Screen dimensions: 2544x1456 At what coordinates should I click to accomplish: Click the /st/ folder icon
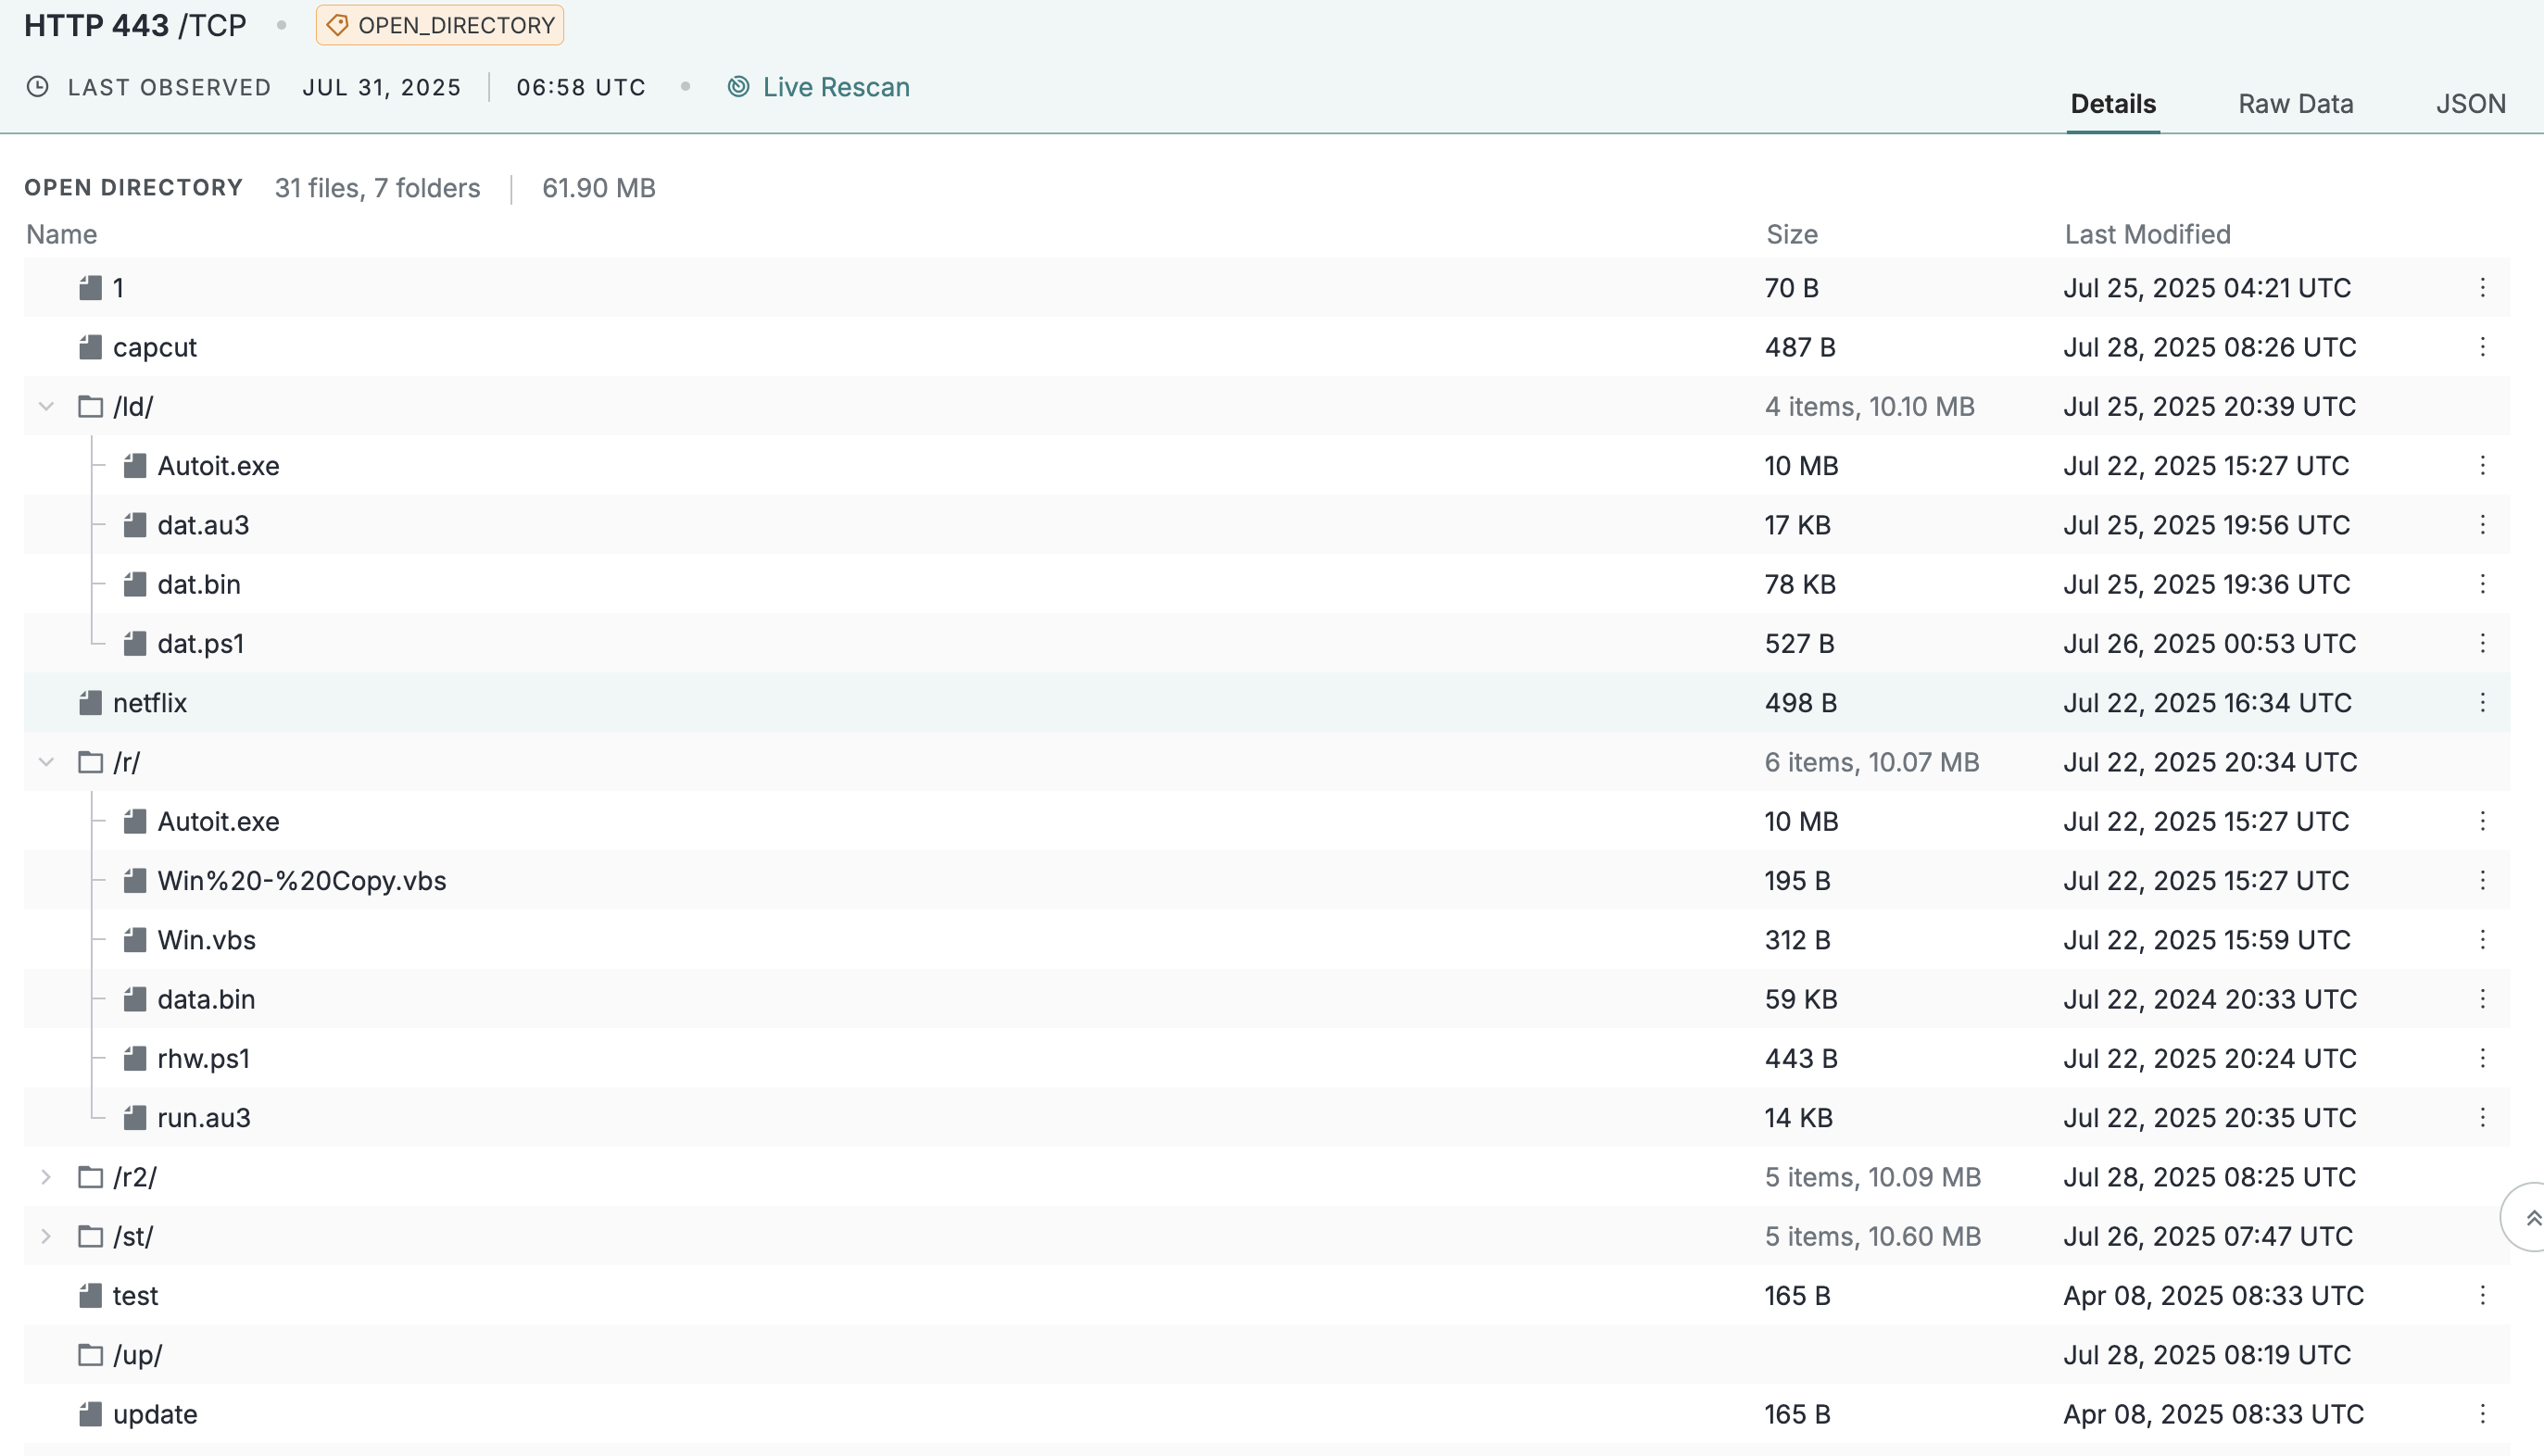[90, 1236]
